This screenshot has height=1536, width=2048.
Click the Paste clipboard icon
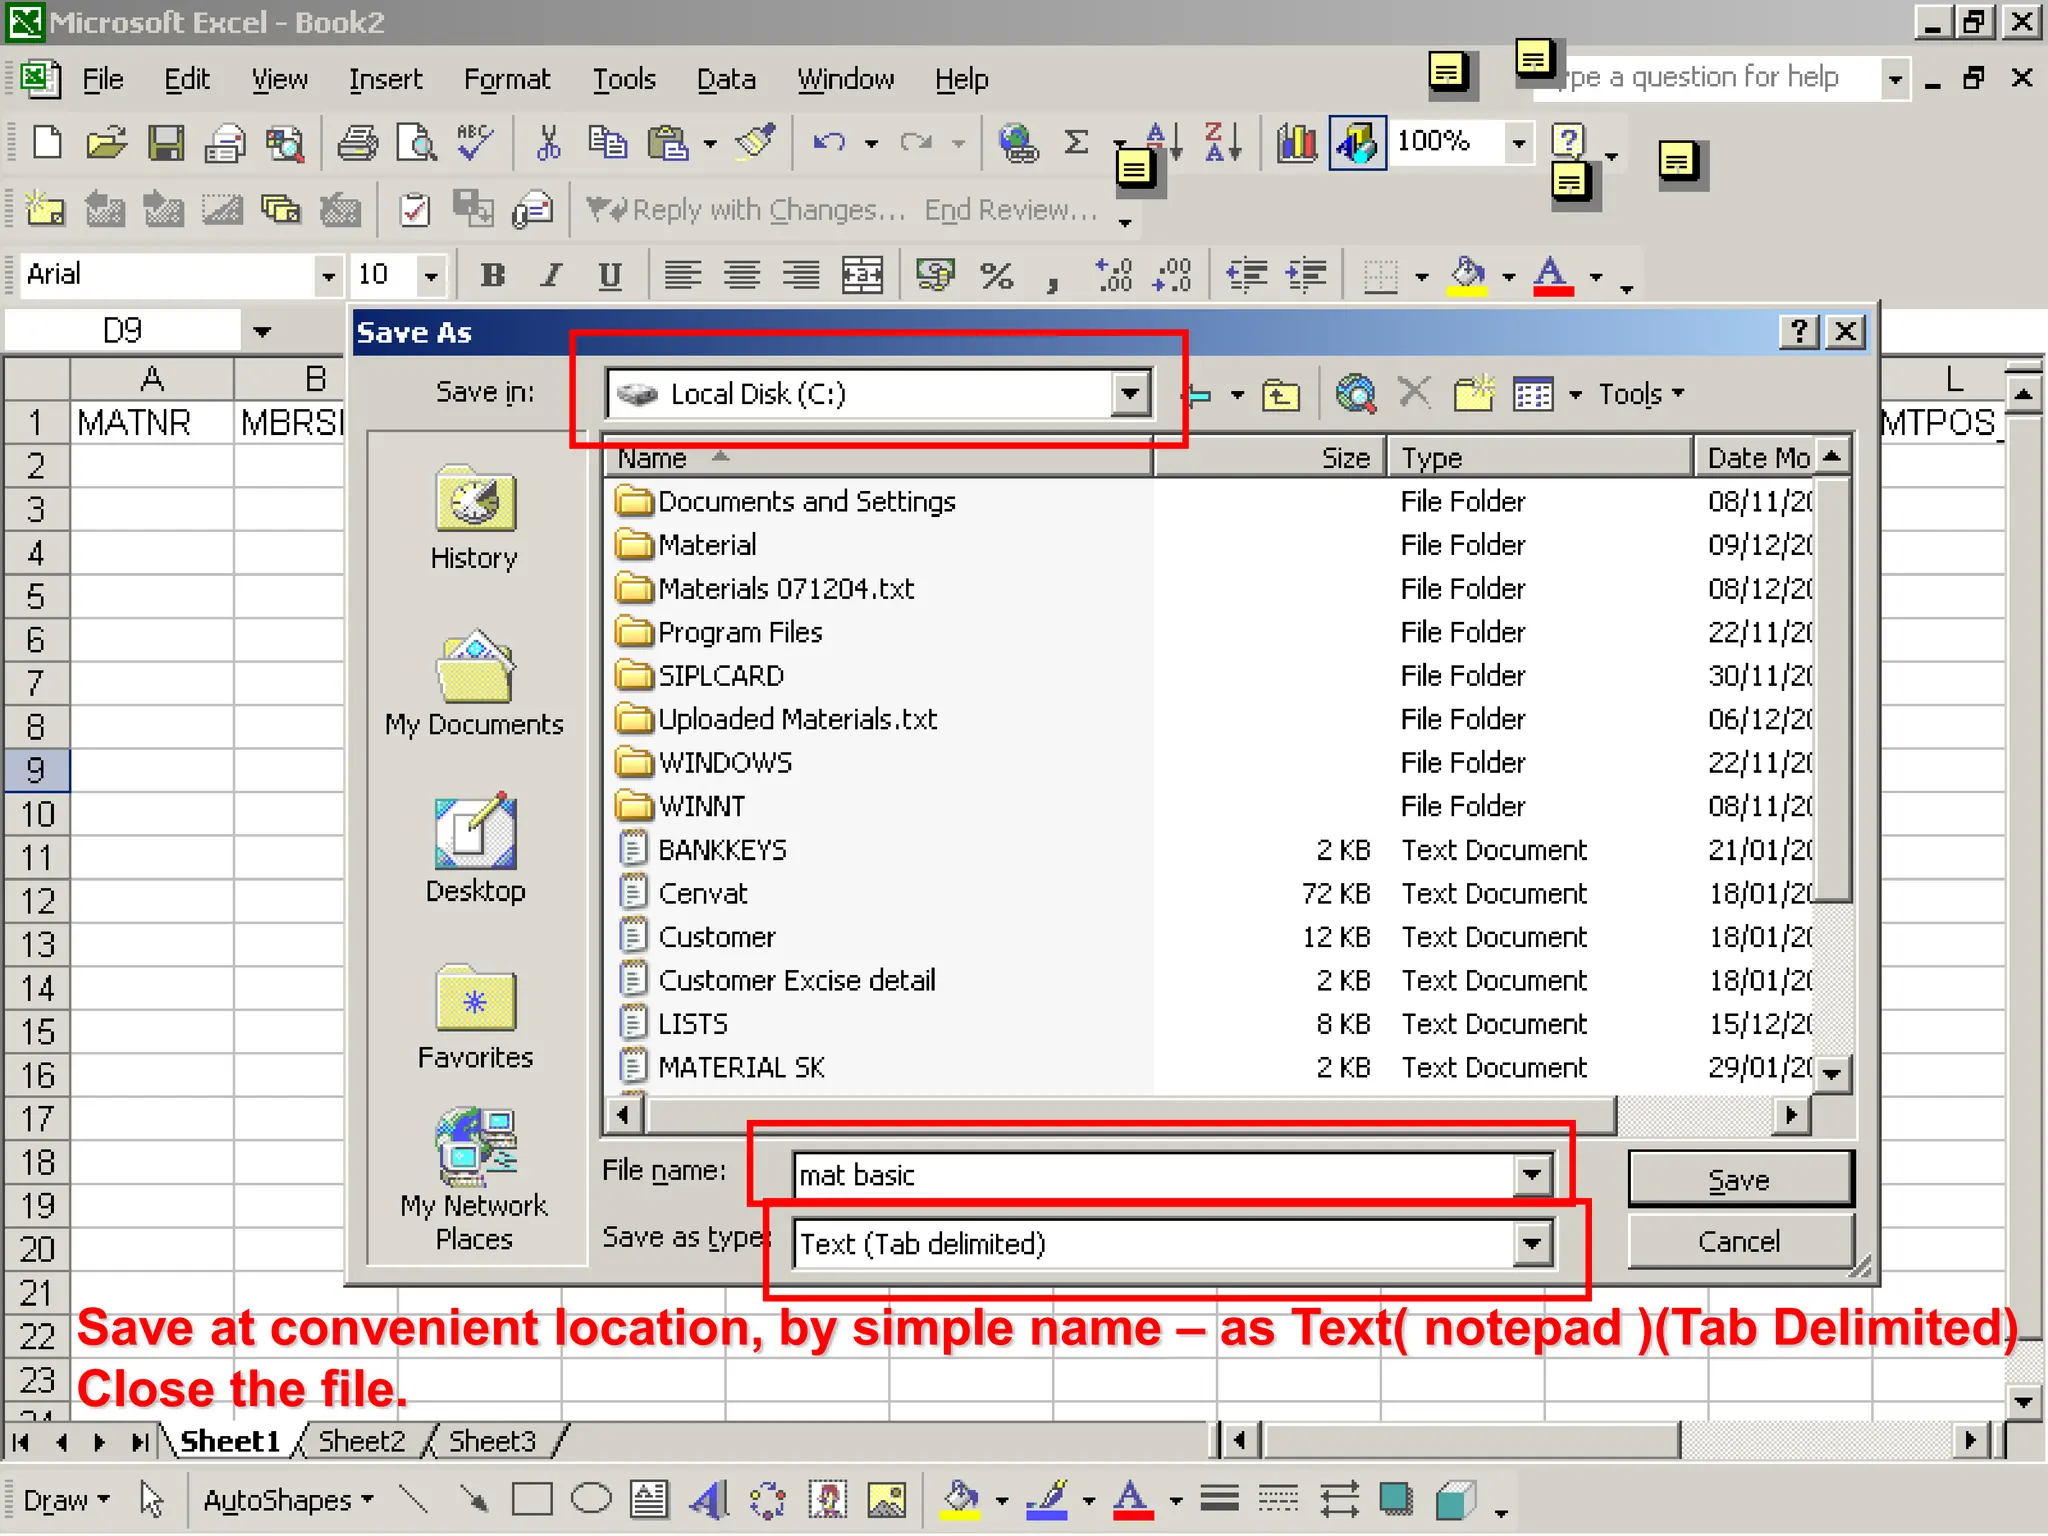pyautogui.click(x=668, y=143)
